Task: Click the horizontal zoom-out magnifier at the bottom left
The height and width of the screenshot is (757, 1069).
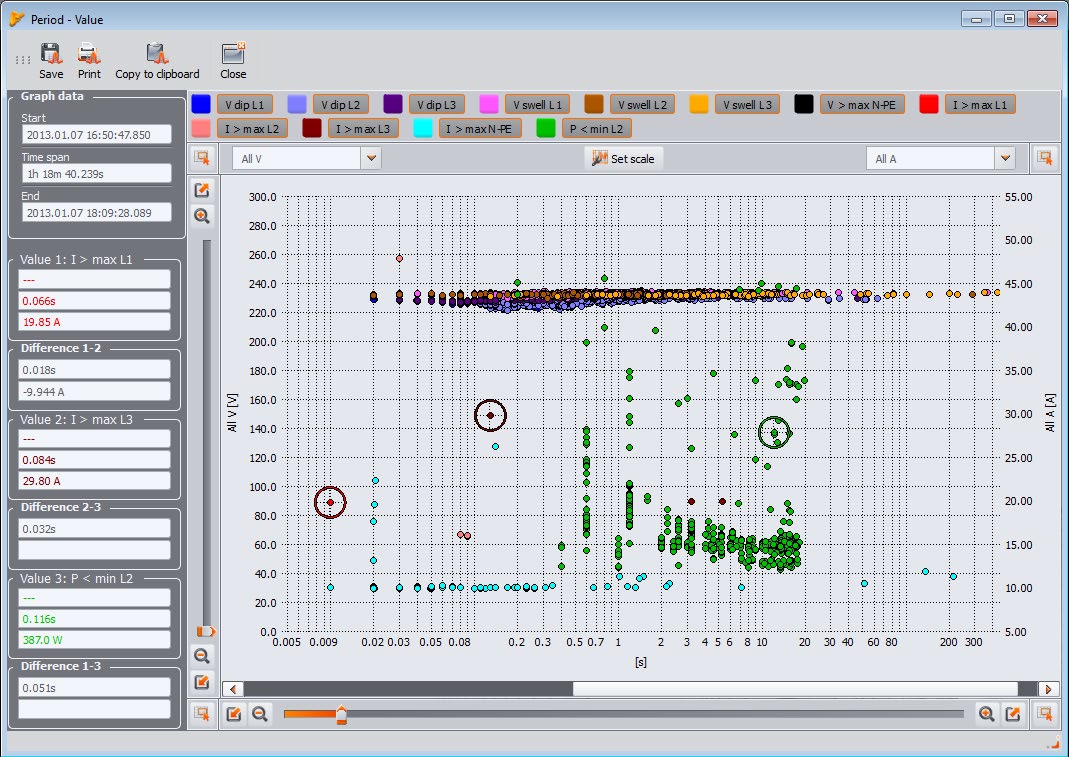Action: coord(260,713)
